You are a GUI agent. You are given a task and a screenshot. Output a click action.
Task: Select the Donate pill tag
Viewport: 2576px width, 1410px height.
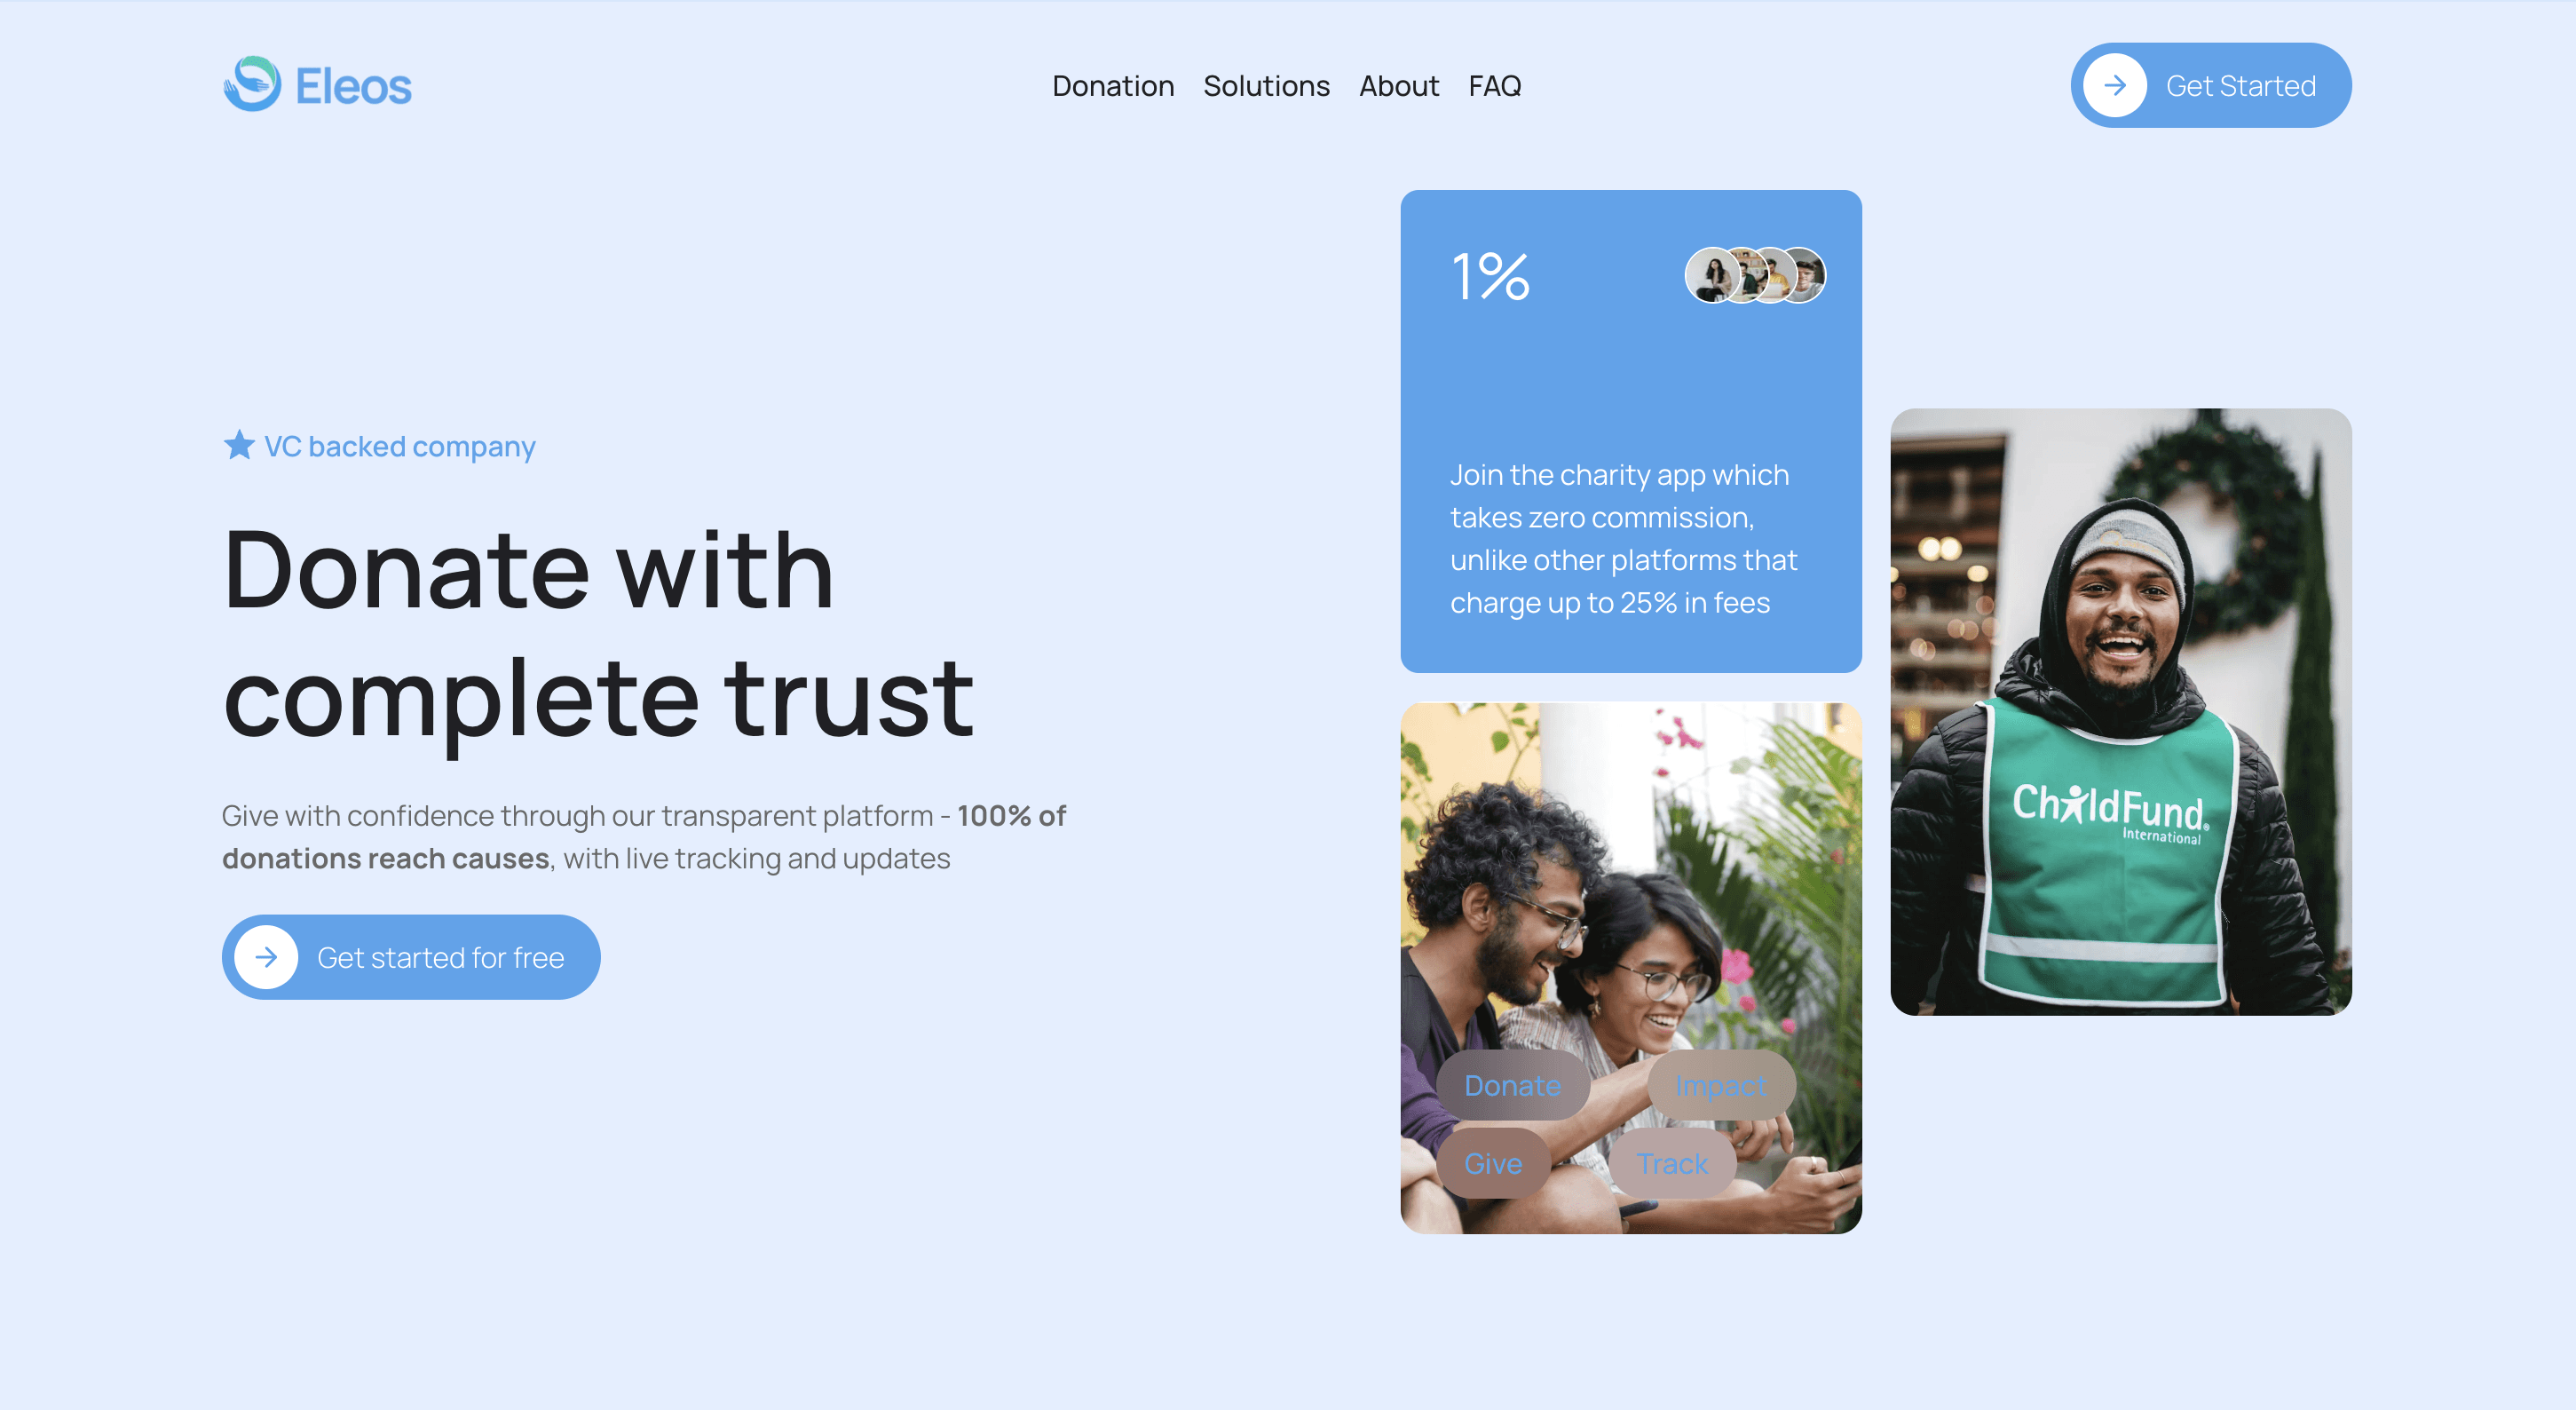1512,1085
